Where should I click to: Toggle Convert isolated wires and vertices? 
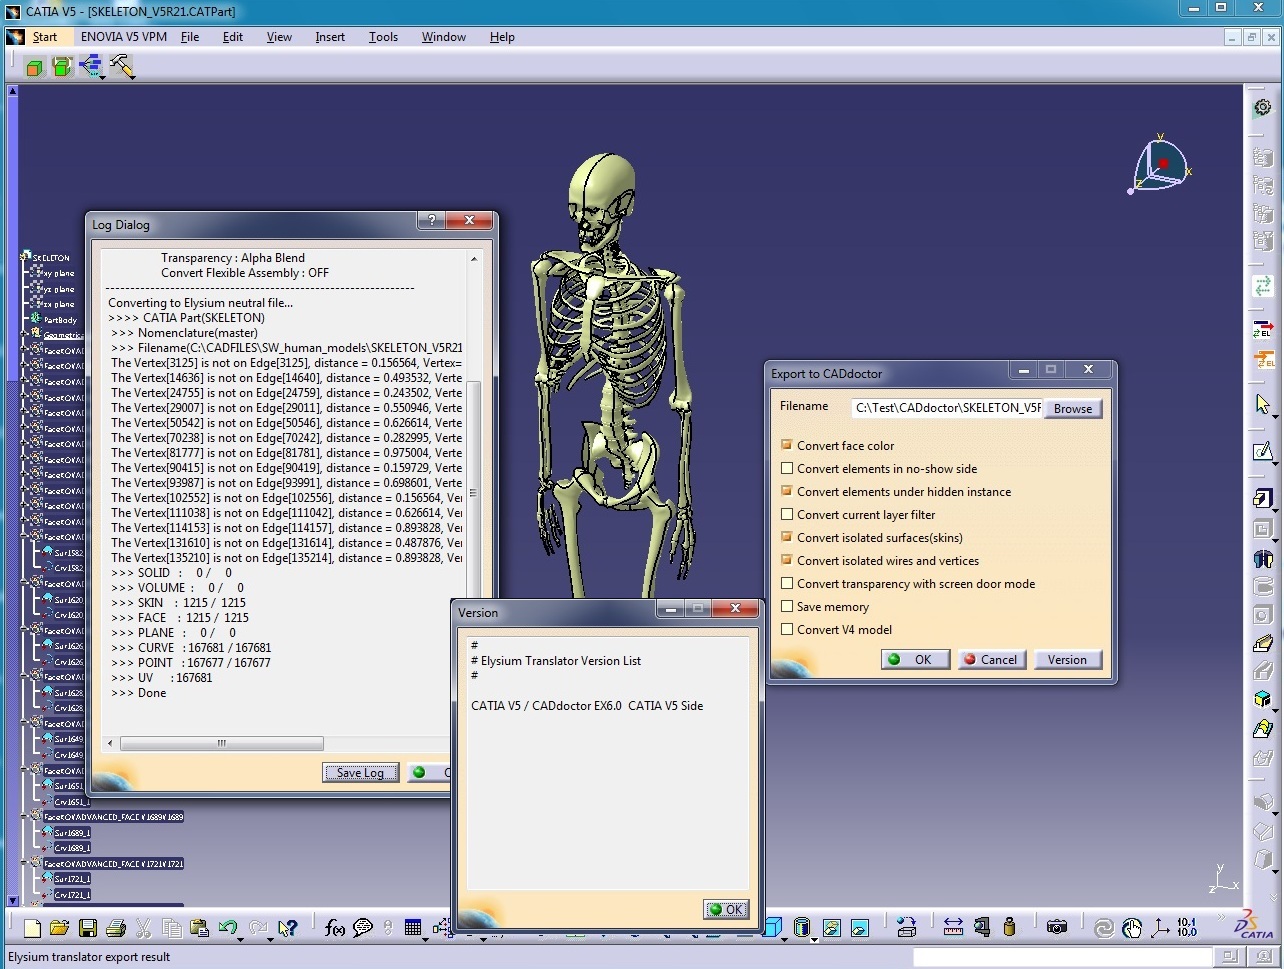click(x=787, y=560)
